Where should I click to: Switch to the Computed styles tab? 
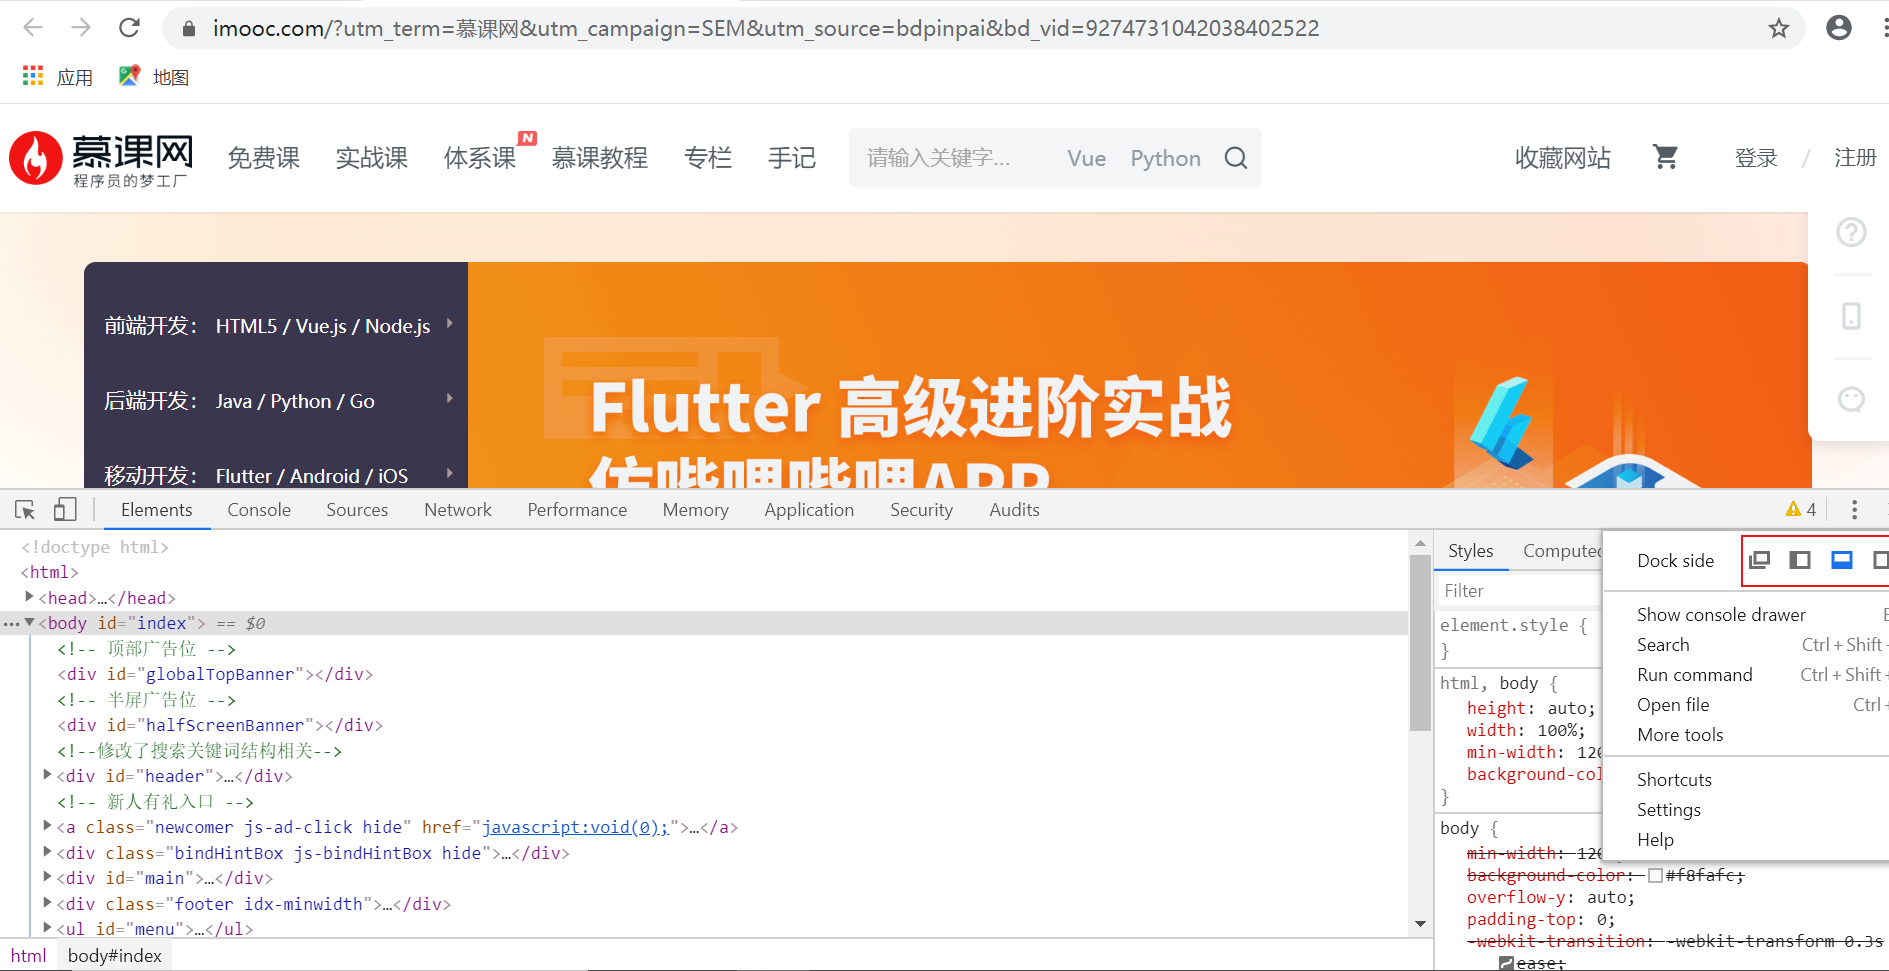pyautogui.click(x=1562, y=551)
